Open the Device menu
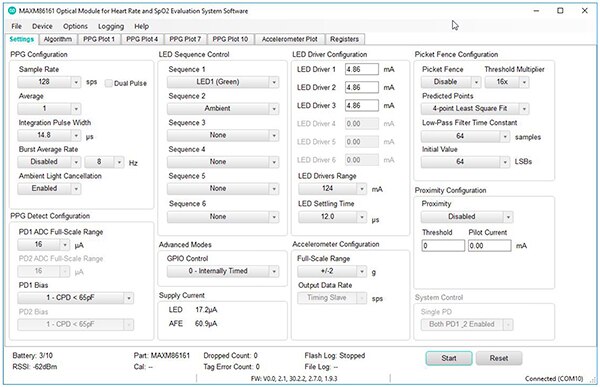Screen dimensions: 600x387 pyautogui.click(x=42, y=26)
